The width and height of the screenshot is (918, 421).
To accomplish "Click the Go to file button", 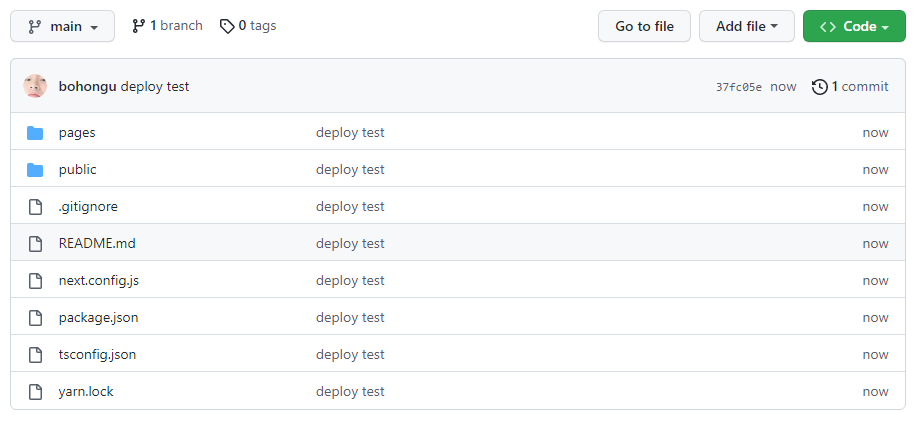I will click(x=644, y=26).
